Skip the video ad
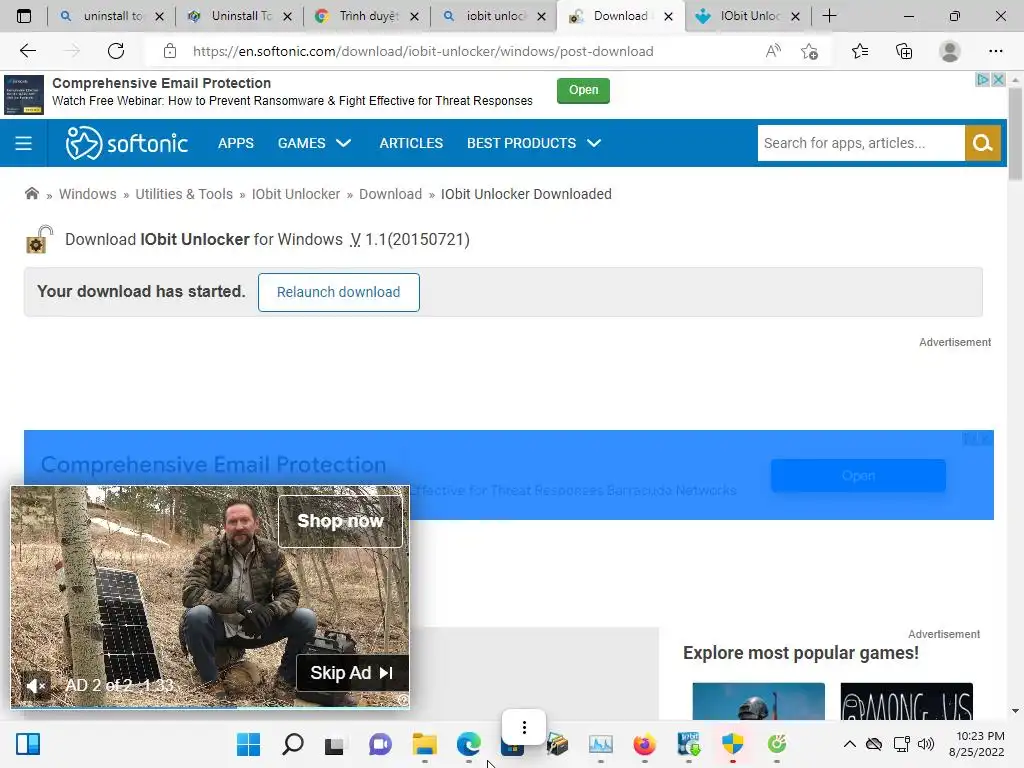This screenshot has height=768, width=1024. pyautogui.click(x=352, y=673)
